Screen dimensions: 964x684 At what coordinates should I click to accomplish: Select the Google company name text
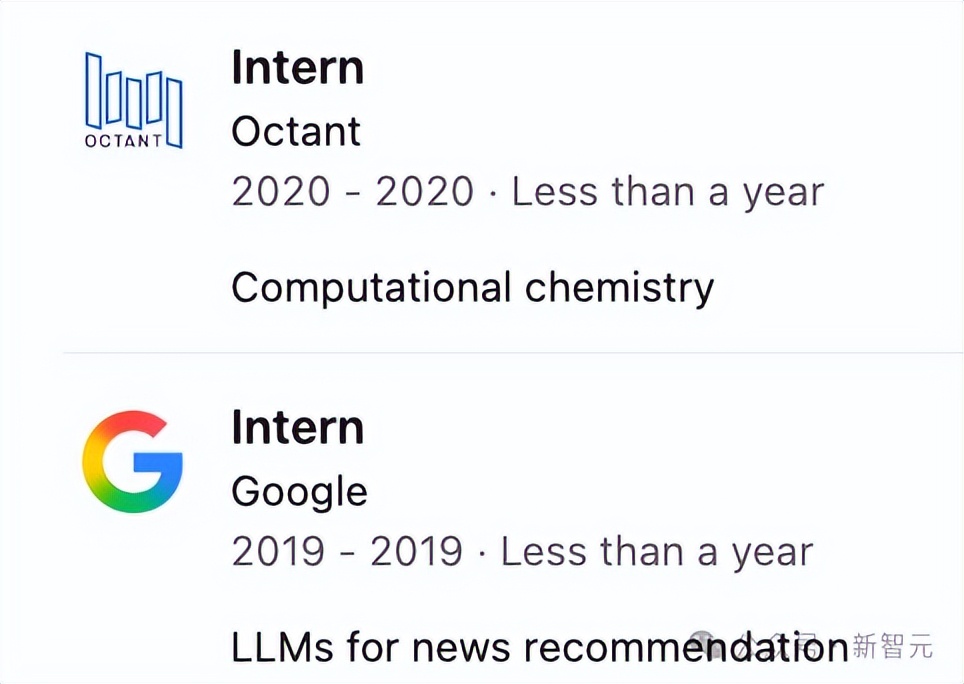[x=299, y=491]
